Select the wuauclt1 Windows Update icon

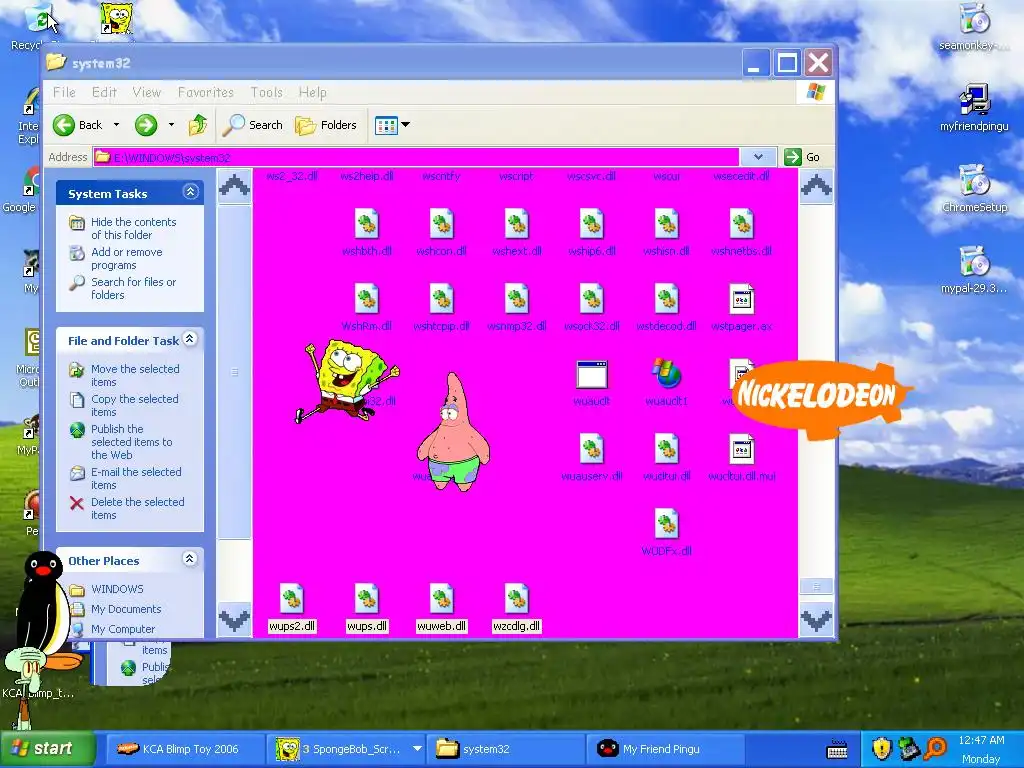pyautogui.click(x=666, y=374)
